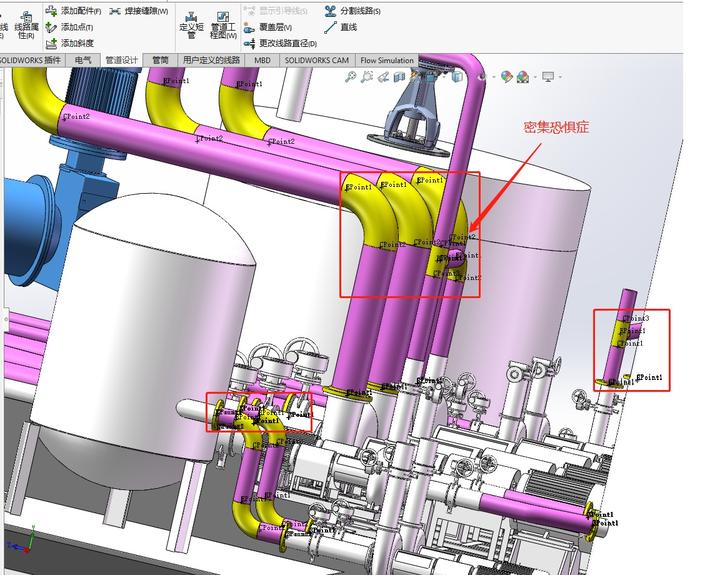
Task: Open Define Short Pipe (定义短管)
Action: [191, 25]
